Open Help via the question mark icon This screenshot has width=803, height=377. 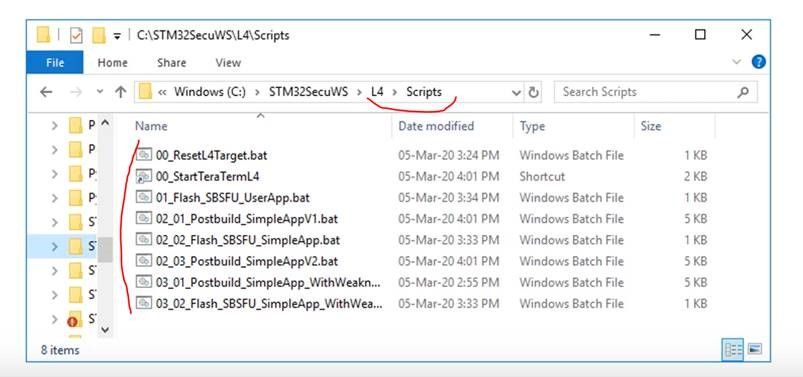(758, 62)
